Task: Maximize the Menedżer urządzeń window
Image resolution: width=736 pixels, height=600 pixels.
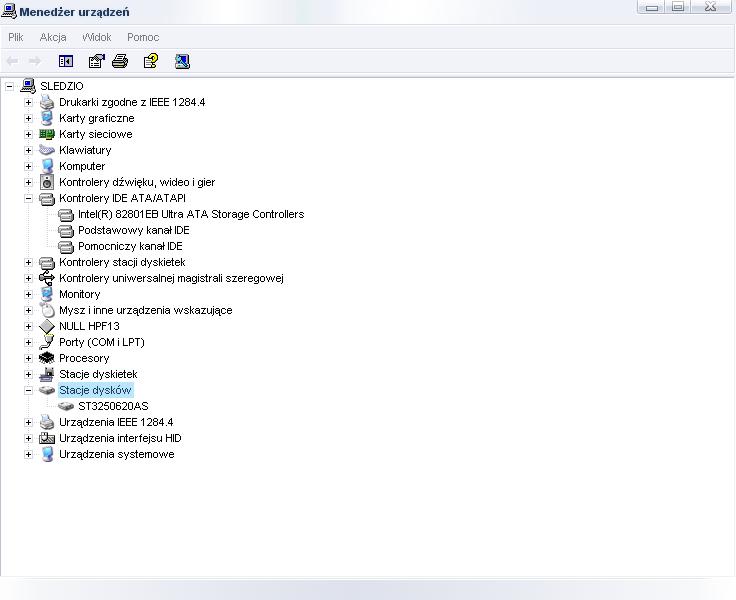Action: [x=678, y=7]
